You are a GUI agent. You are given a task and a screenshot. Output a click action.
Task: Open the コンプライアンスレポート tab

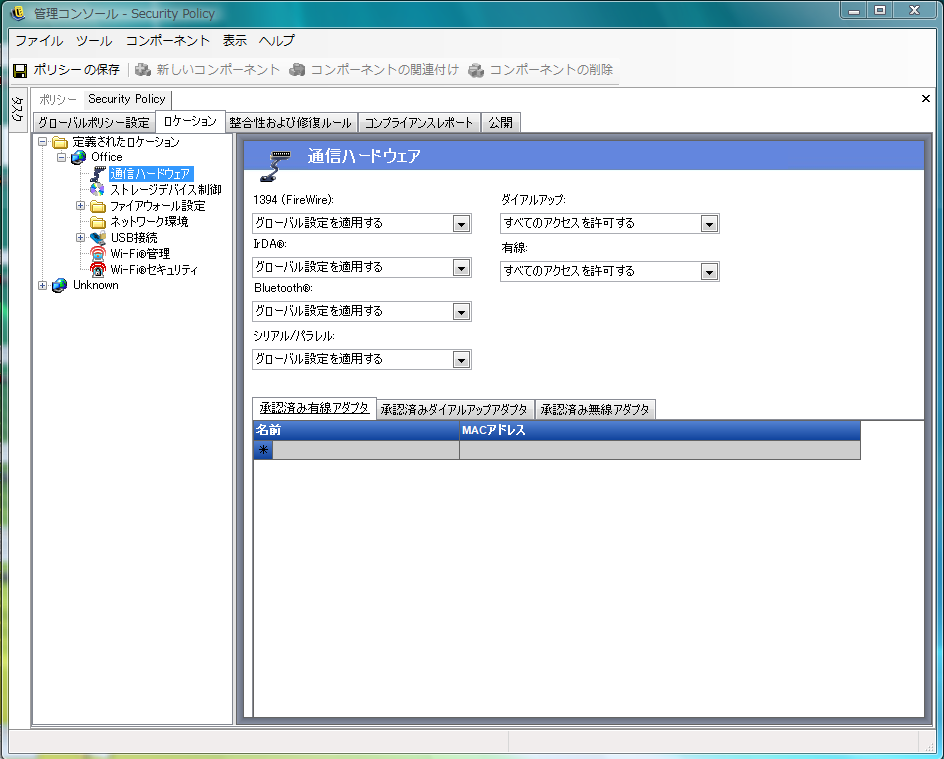pos(419,123)
